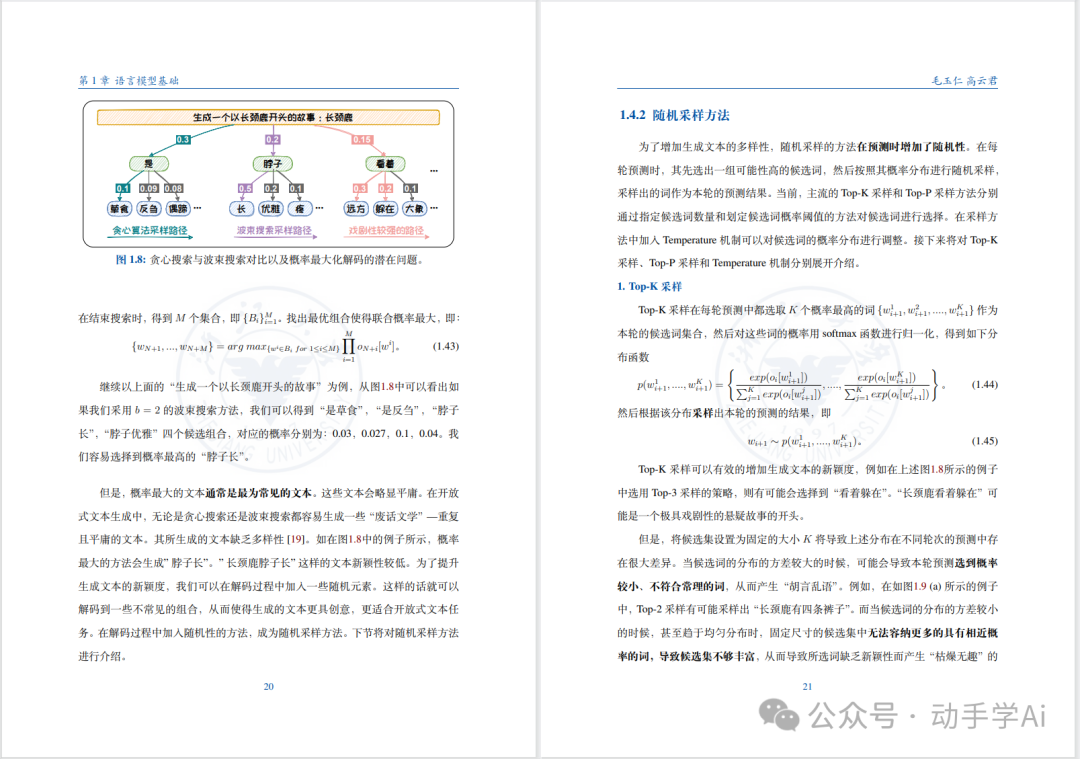Image resolution: width=1080 pixels, height=759 pixels.
Task: Click the blue leaf node '偶蹄'
Action: [x=178, y=209]
